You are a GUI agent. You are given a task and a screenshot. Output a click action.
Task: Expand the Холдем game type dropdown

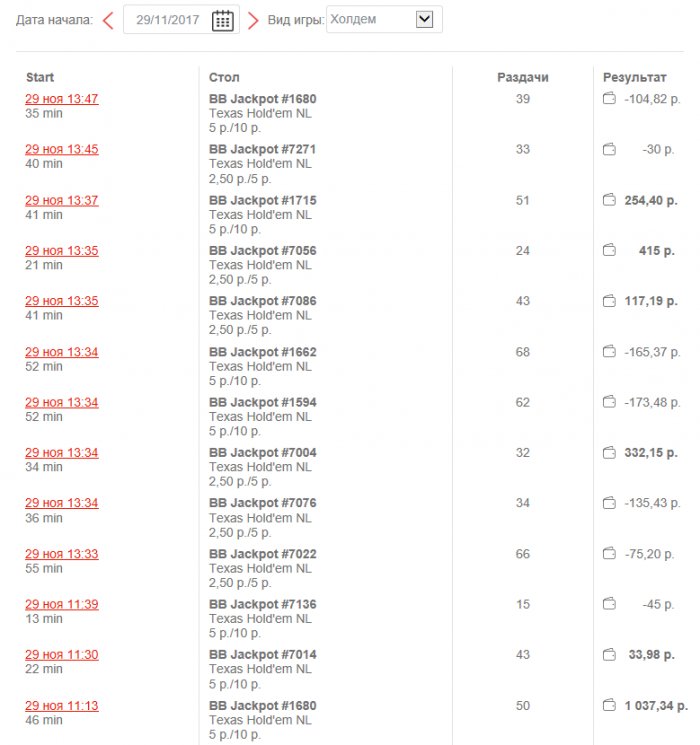[x=424, y=19]
